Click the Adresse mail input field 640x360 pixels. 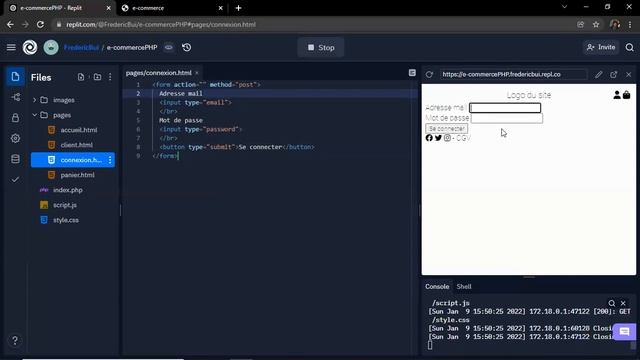click(x=505, y=108)
